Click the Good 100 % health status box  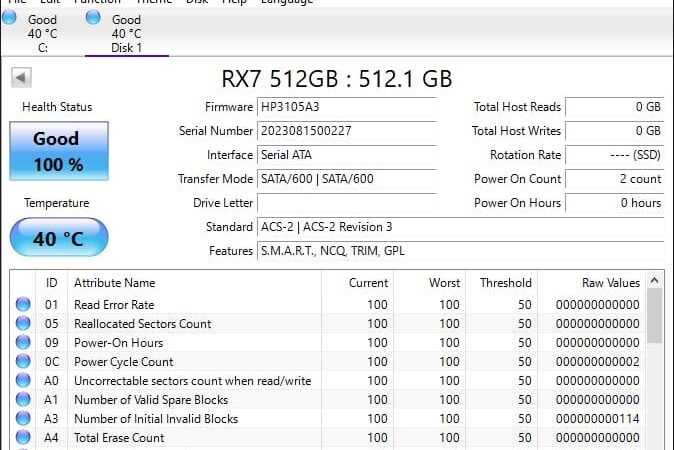(58, 151)
